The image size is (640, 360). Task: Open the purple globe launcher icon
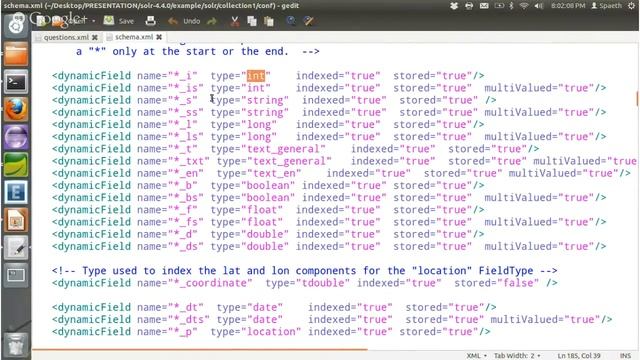[16, 137]
